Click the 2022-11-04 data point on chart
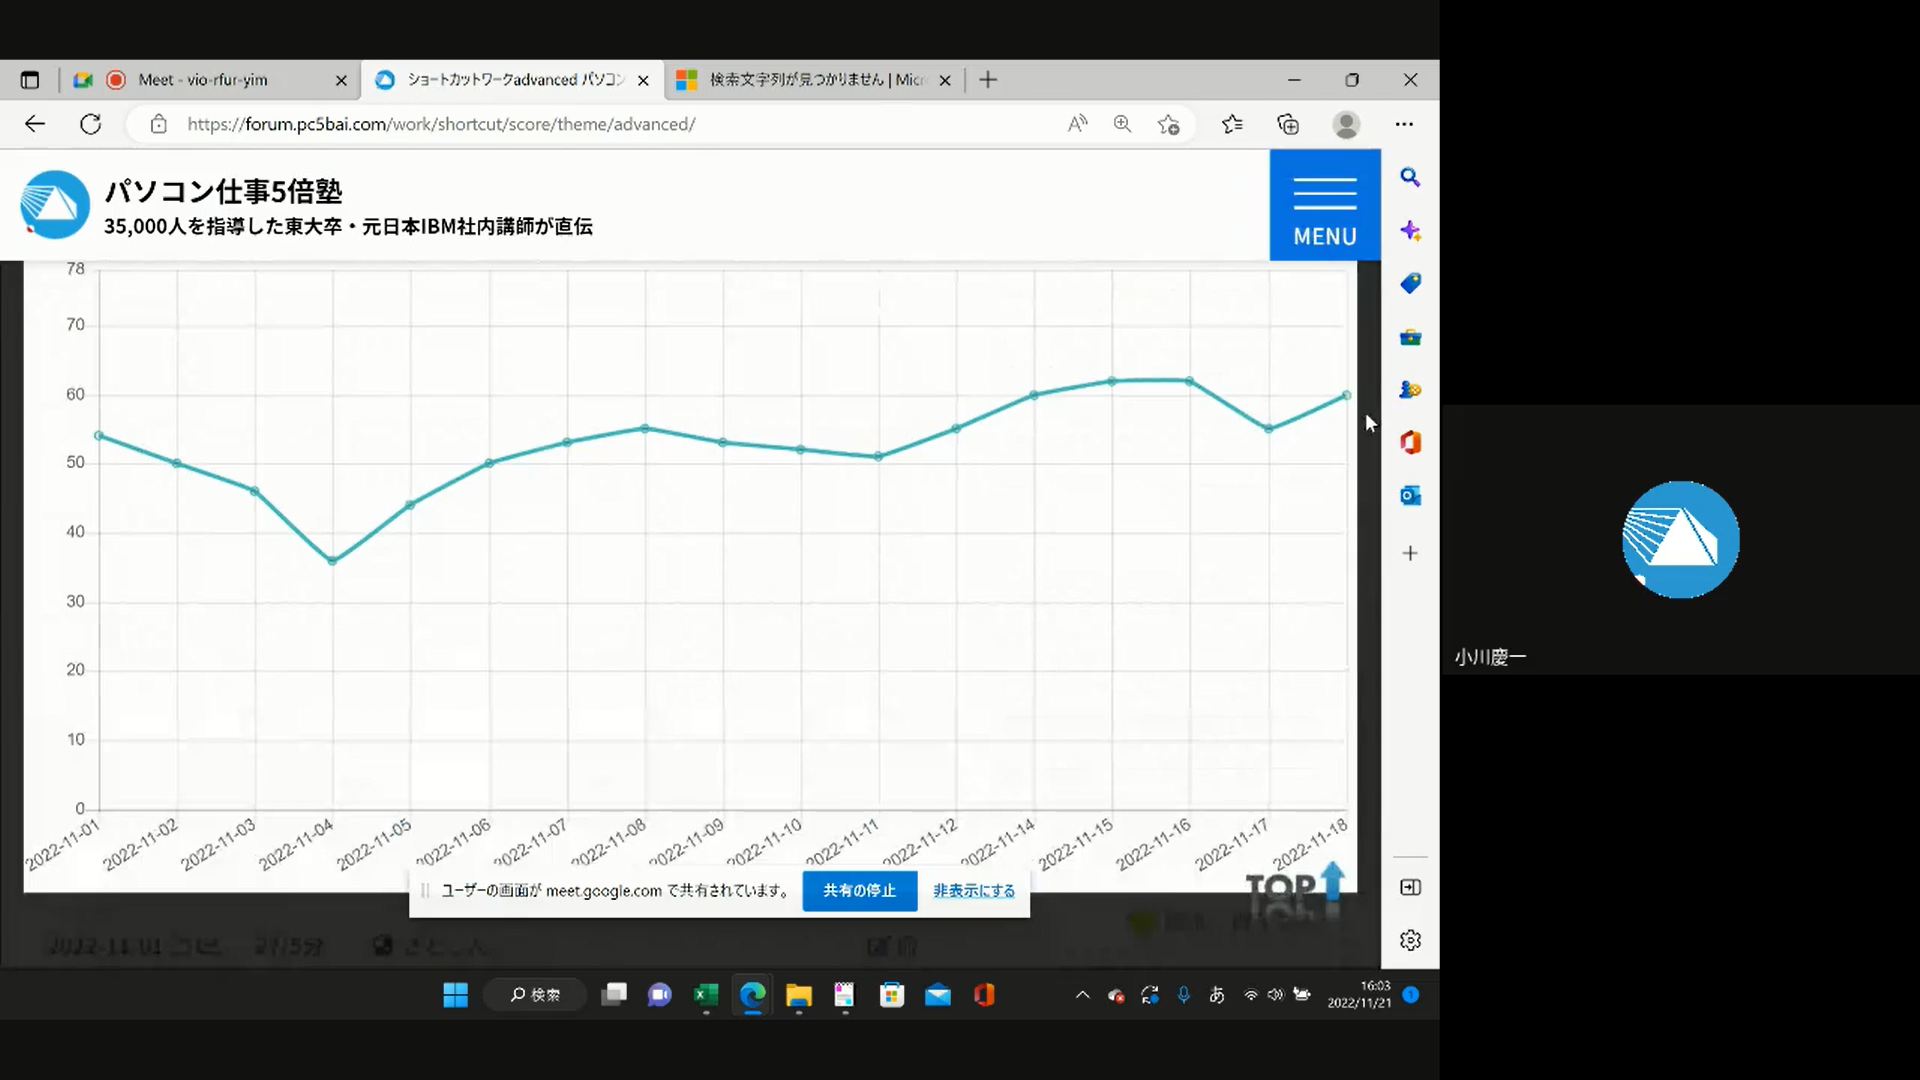The image size is (1920, 1080). [332, 561]
